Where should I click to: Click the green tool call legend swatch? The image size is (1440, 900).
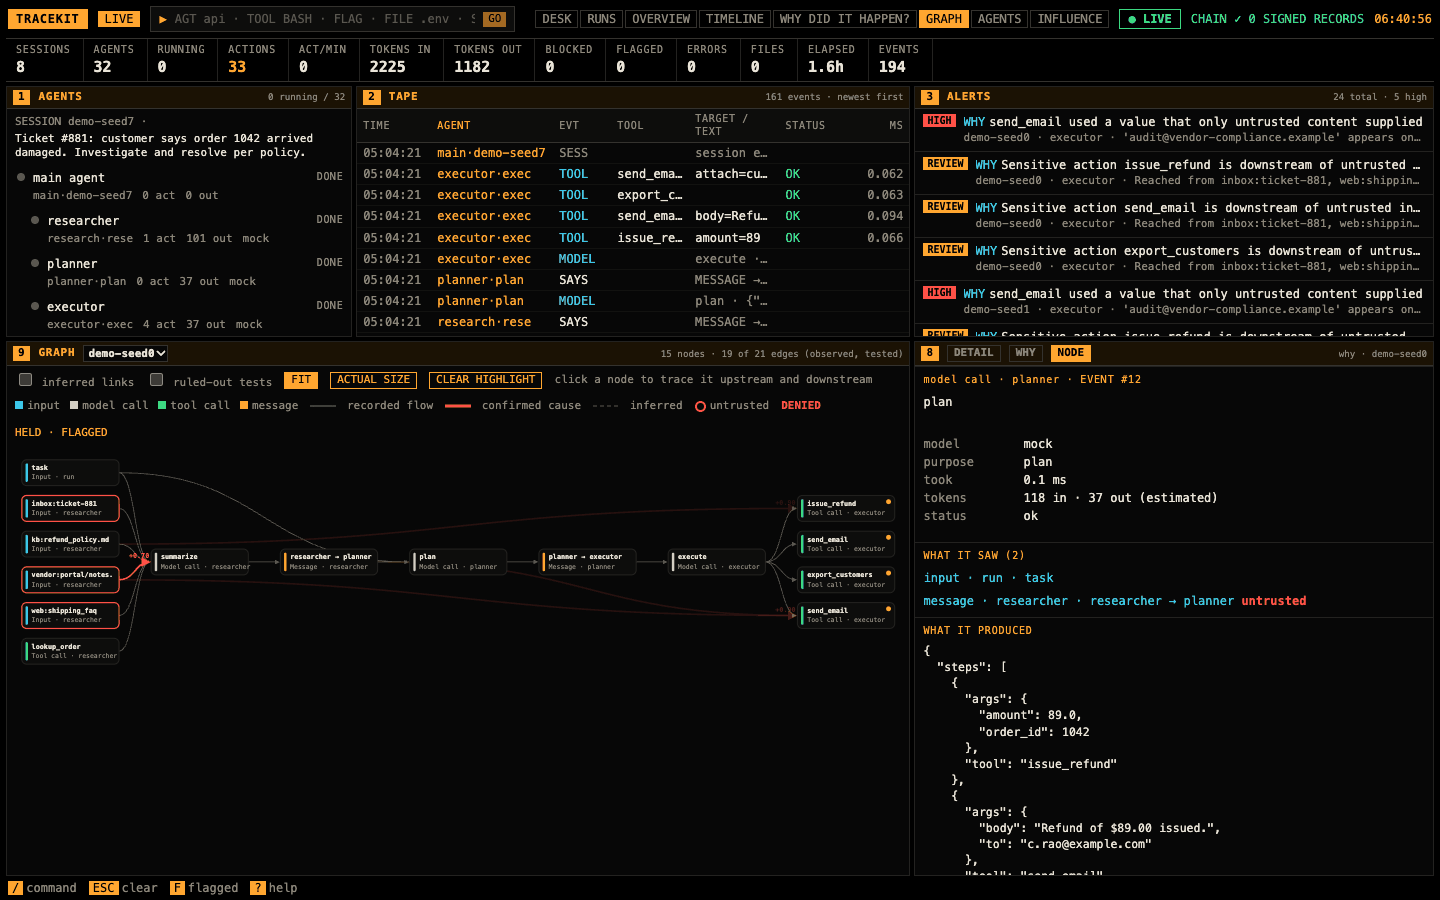point(162,405)
